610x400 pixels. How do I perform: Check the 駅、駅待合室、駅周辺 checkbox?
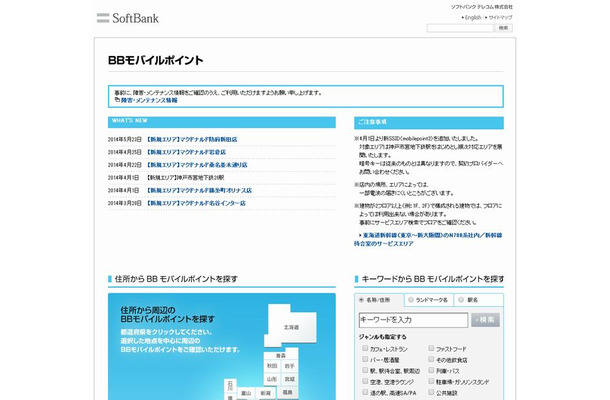[x=365, y=370]
